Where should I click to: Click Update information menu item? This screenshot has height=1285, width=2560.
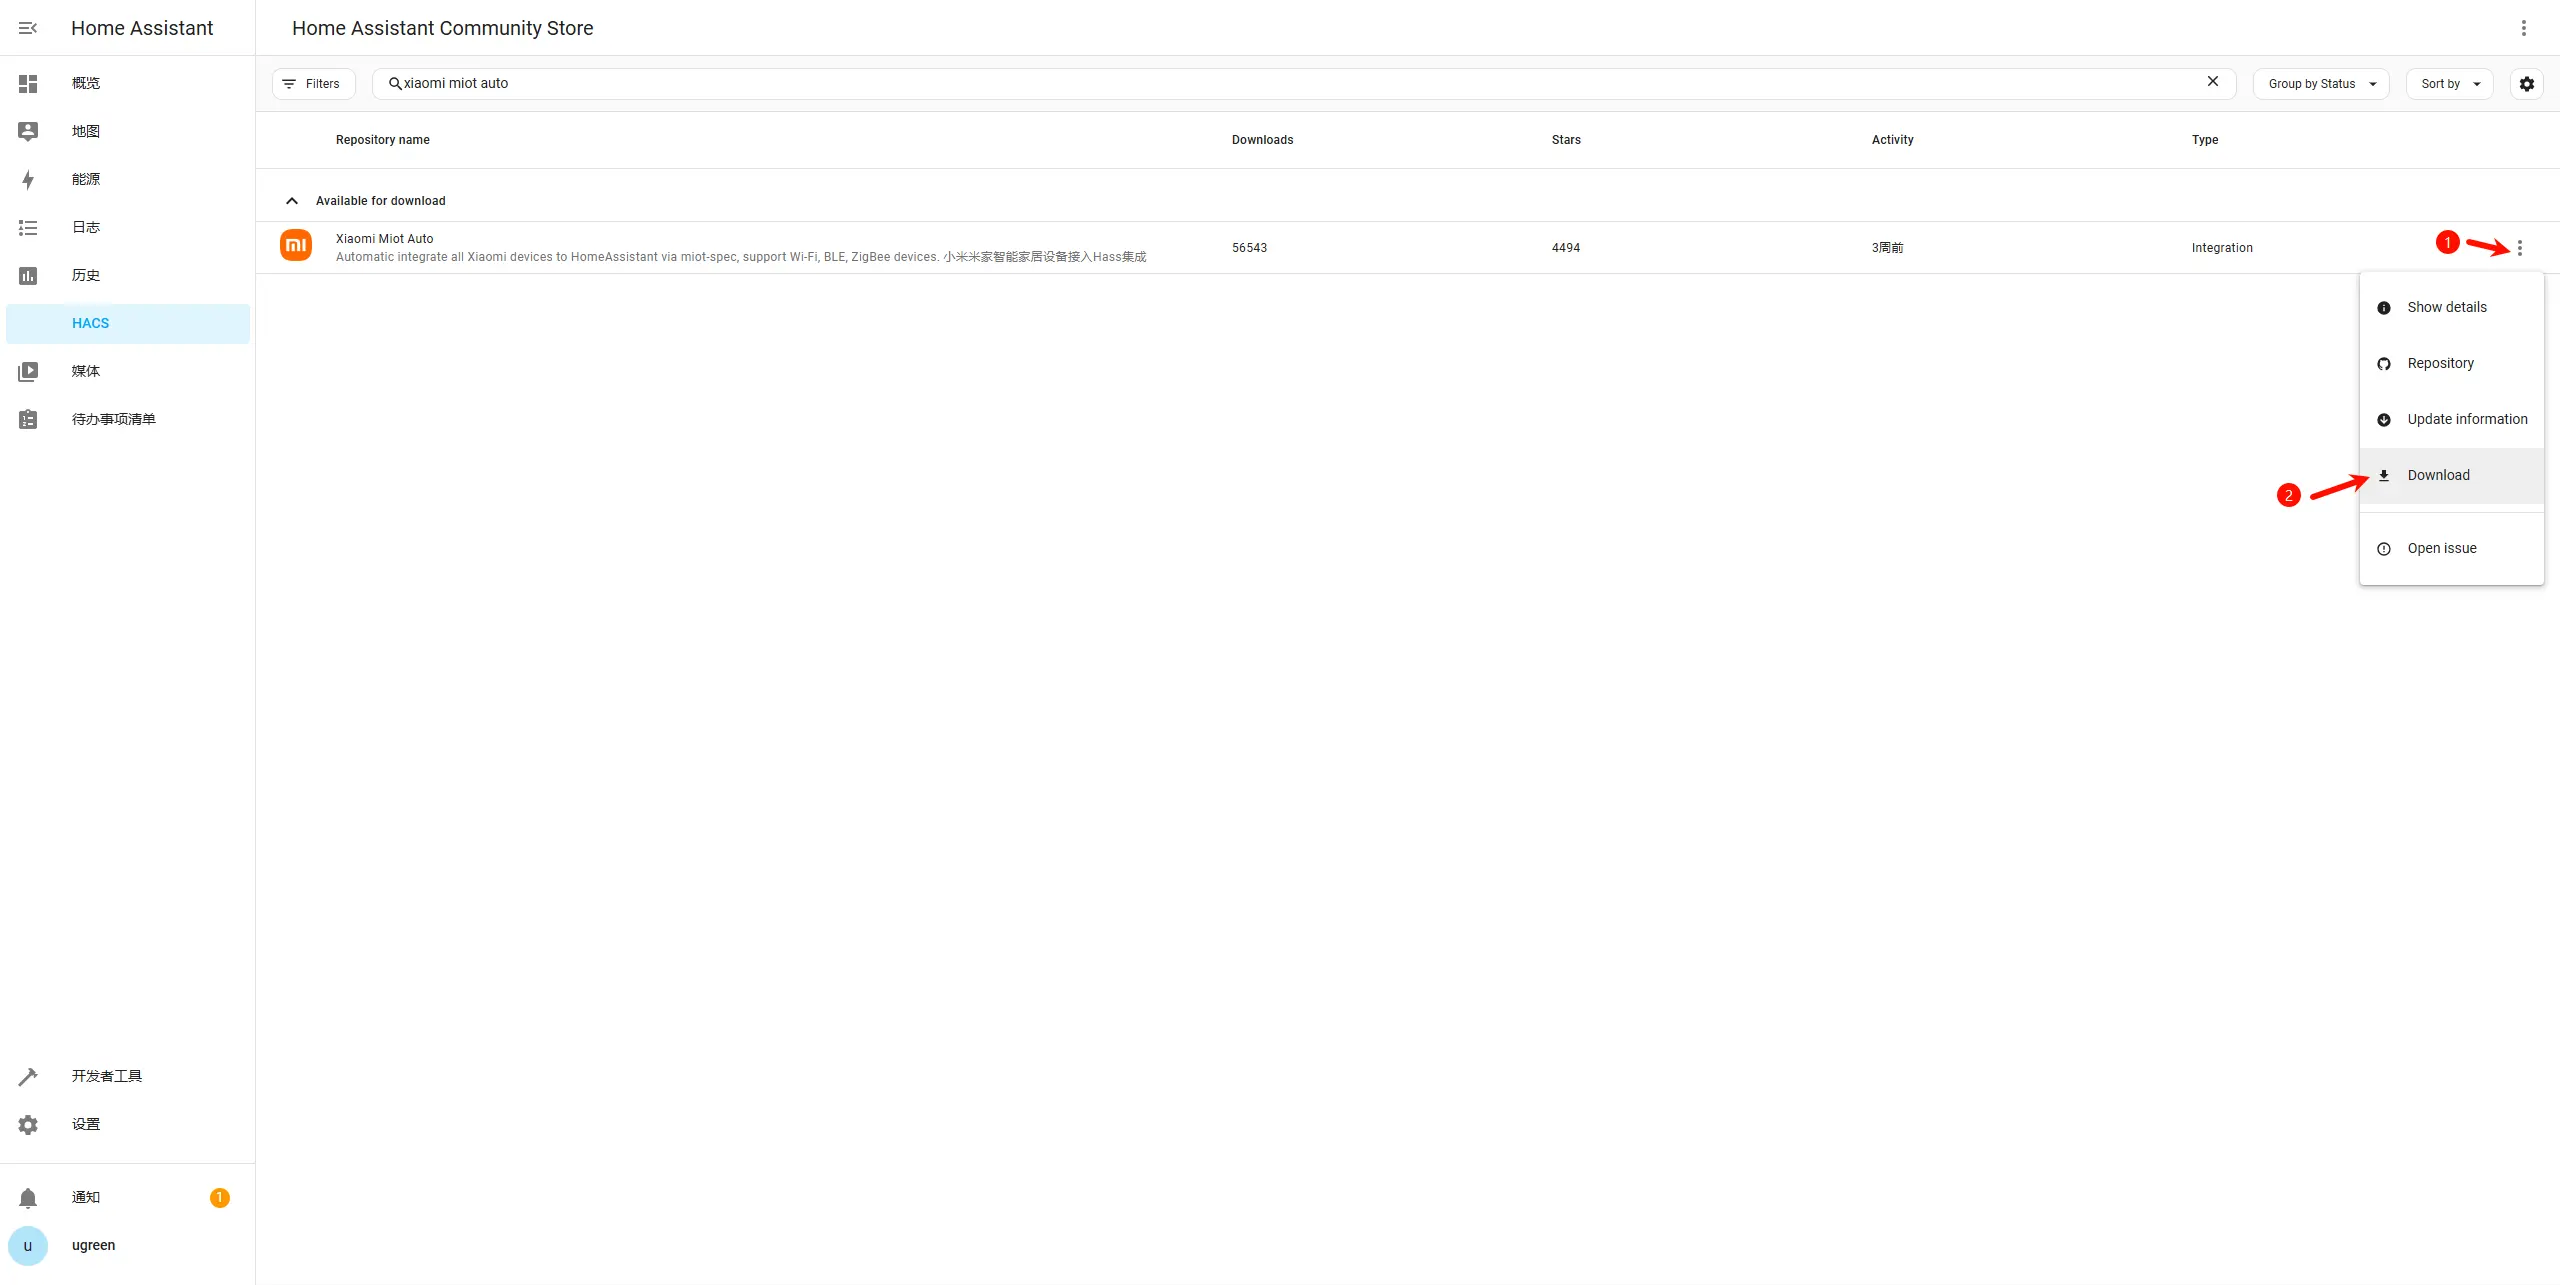click(x=2466, y=420)
